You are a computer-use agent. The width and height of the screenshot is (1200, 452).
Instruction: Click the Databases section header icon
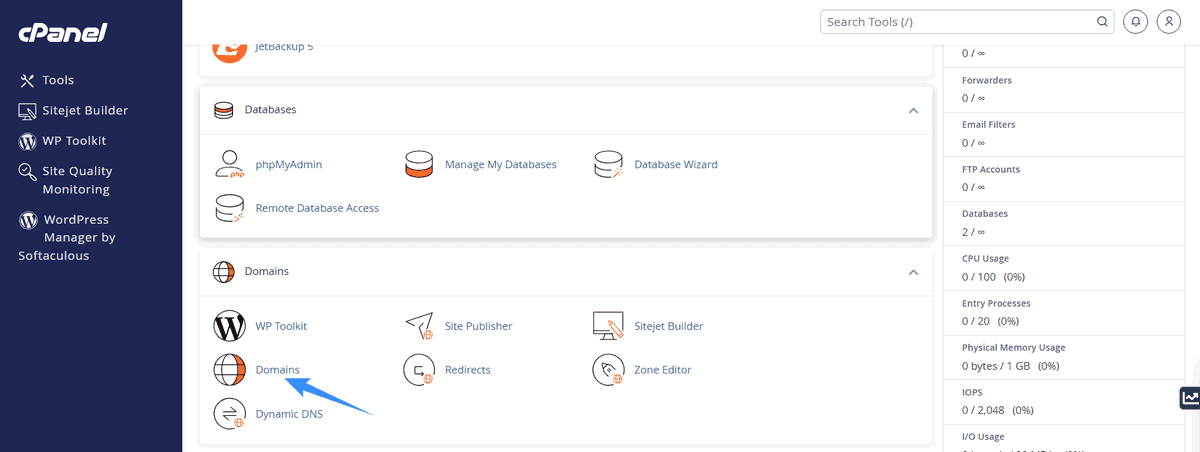224,110
